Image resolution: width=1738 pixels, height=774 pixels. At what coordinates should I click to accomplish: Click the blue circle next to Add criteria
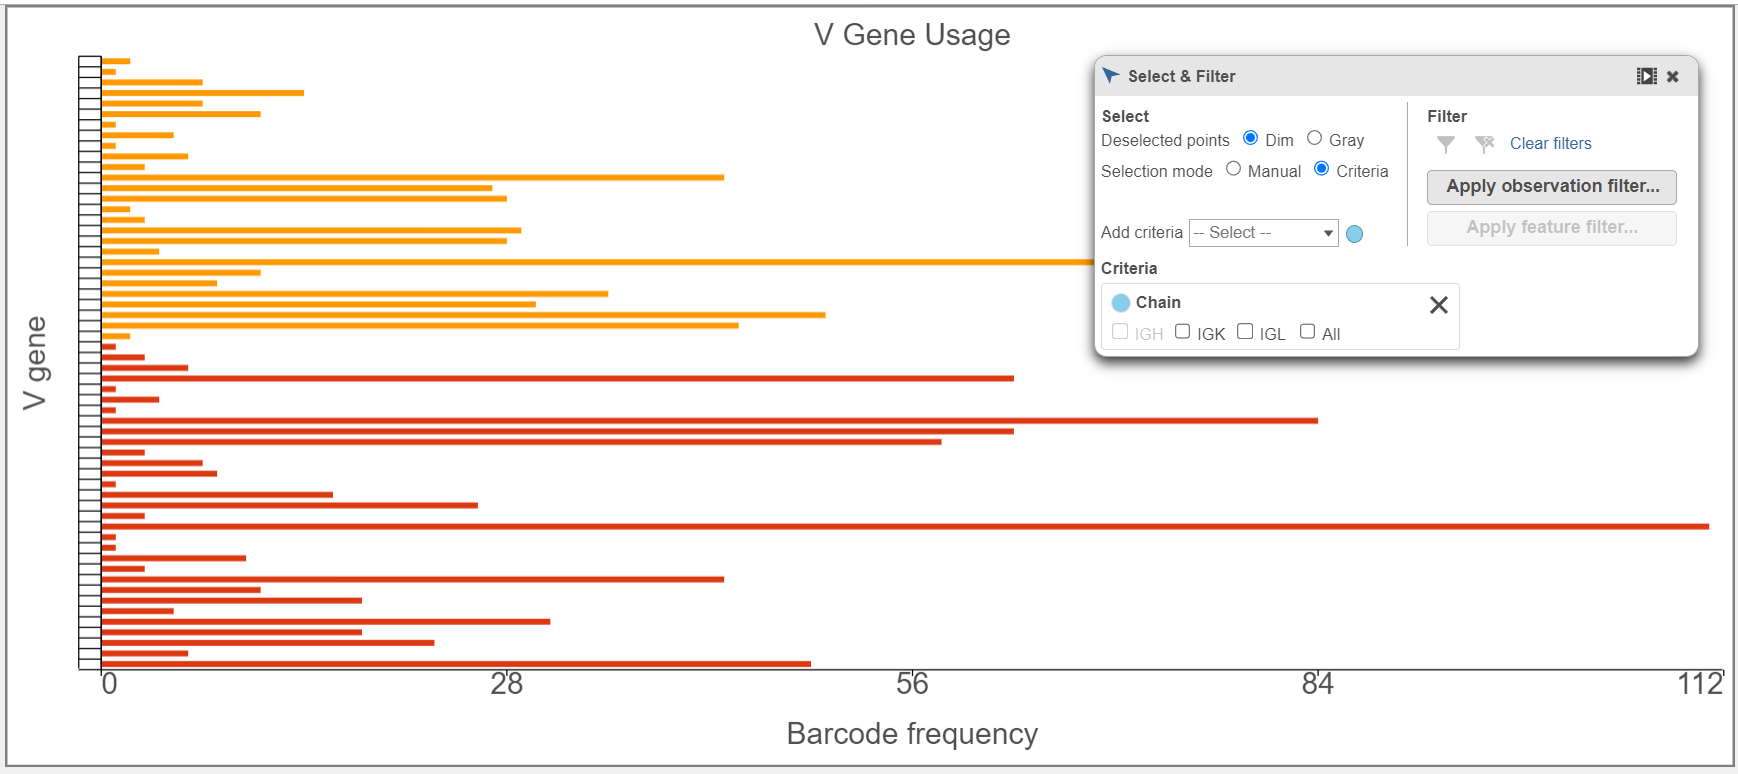[x=1354, y=234]
